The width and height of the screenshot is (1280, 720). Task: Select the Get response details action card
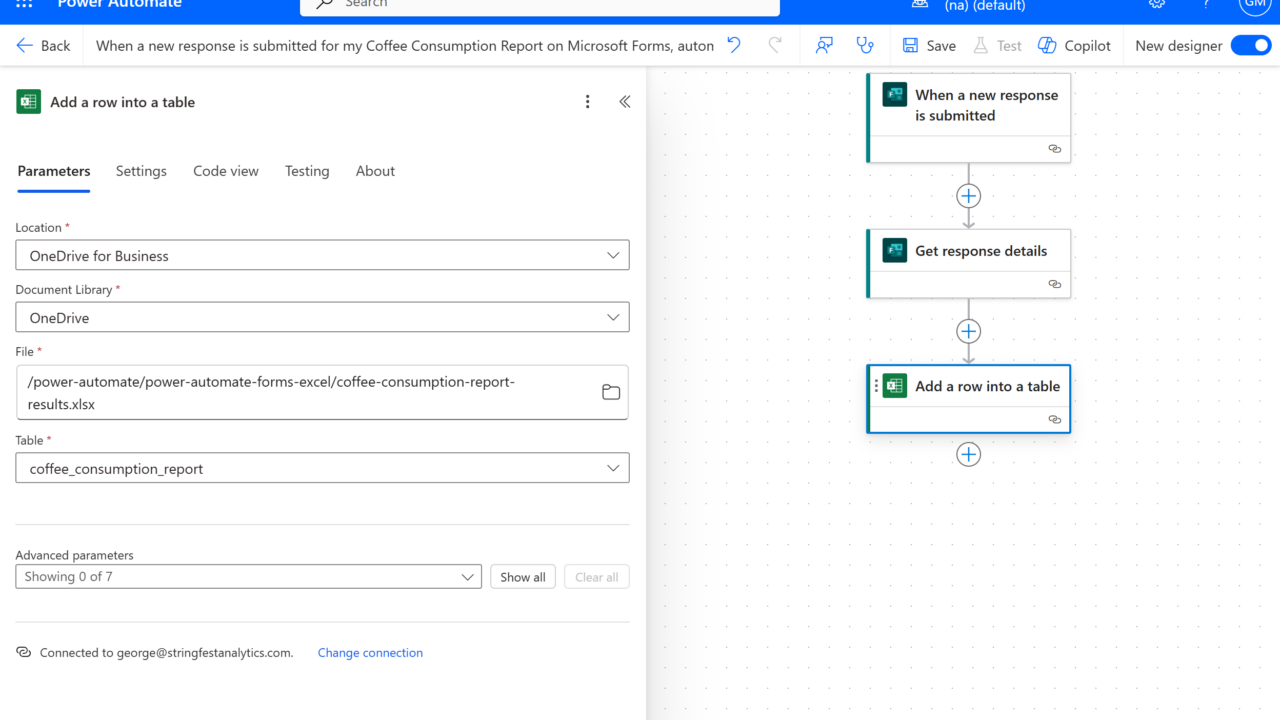click(968, 252)
